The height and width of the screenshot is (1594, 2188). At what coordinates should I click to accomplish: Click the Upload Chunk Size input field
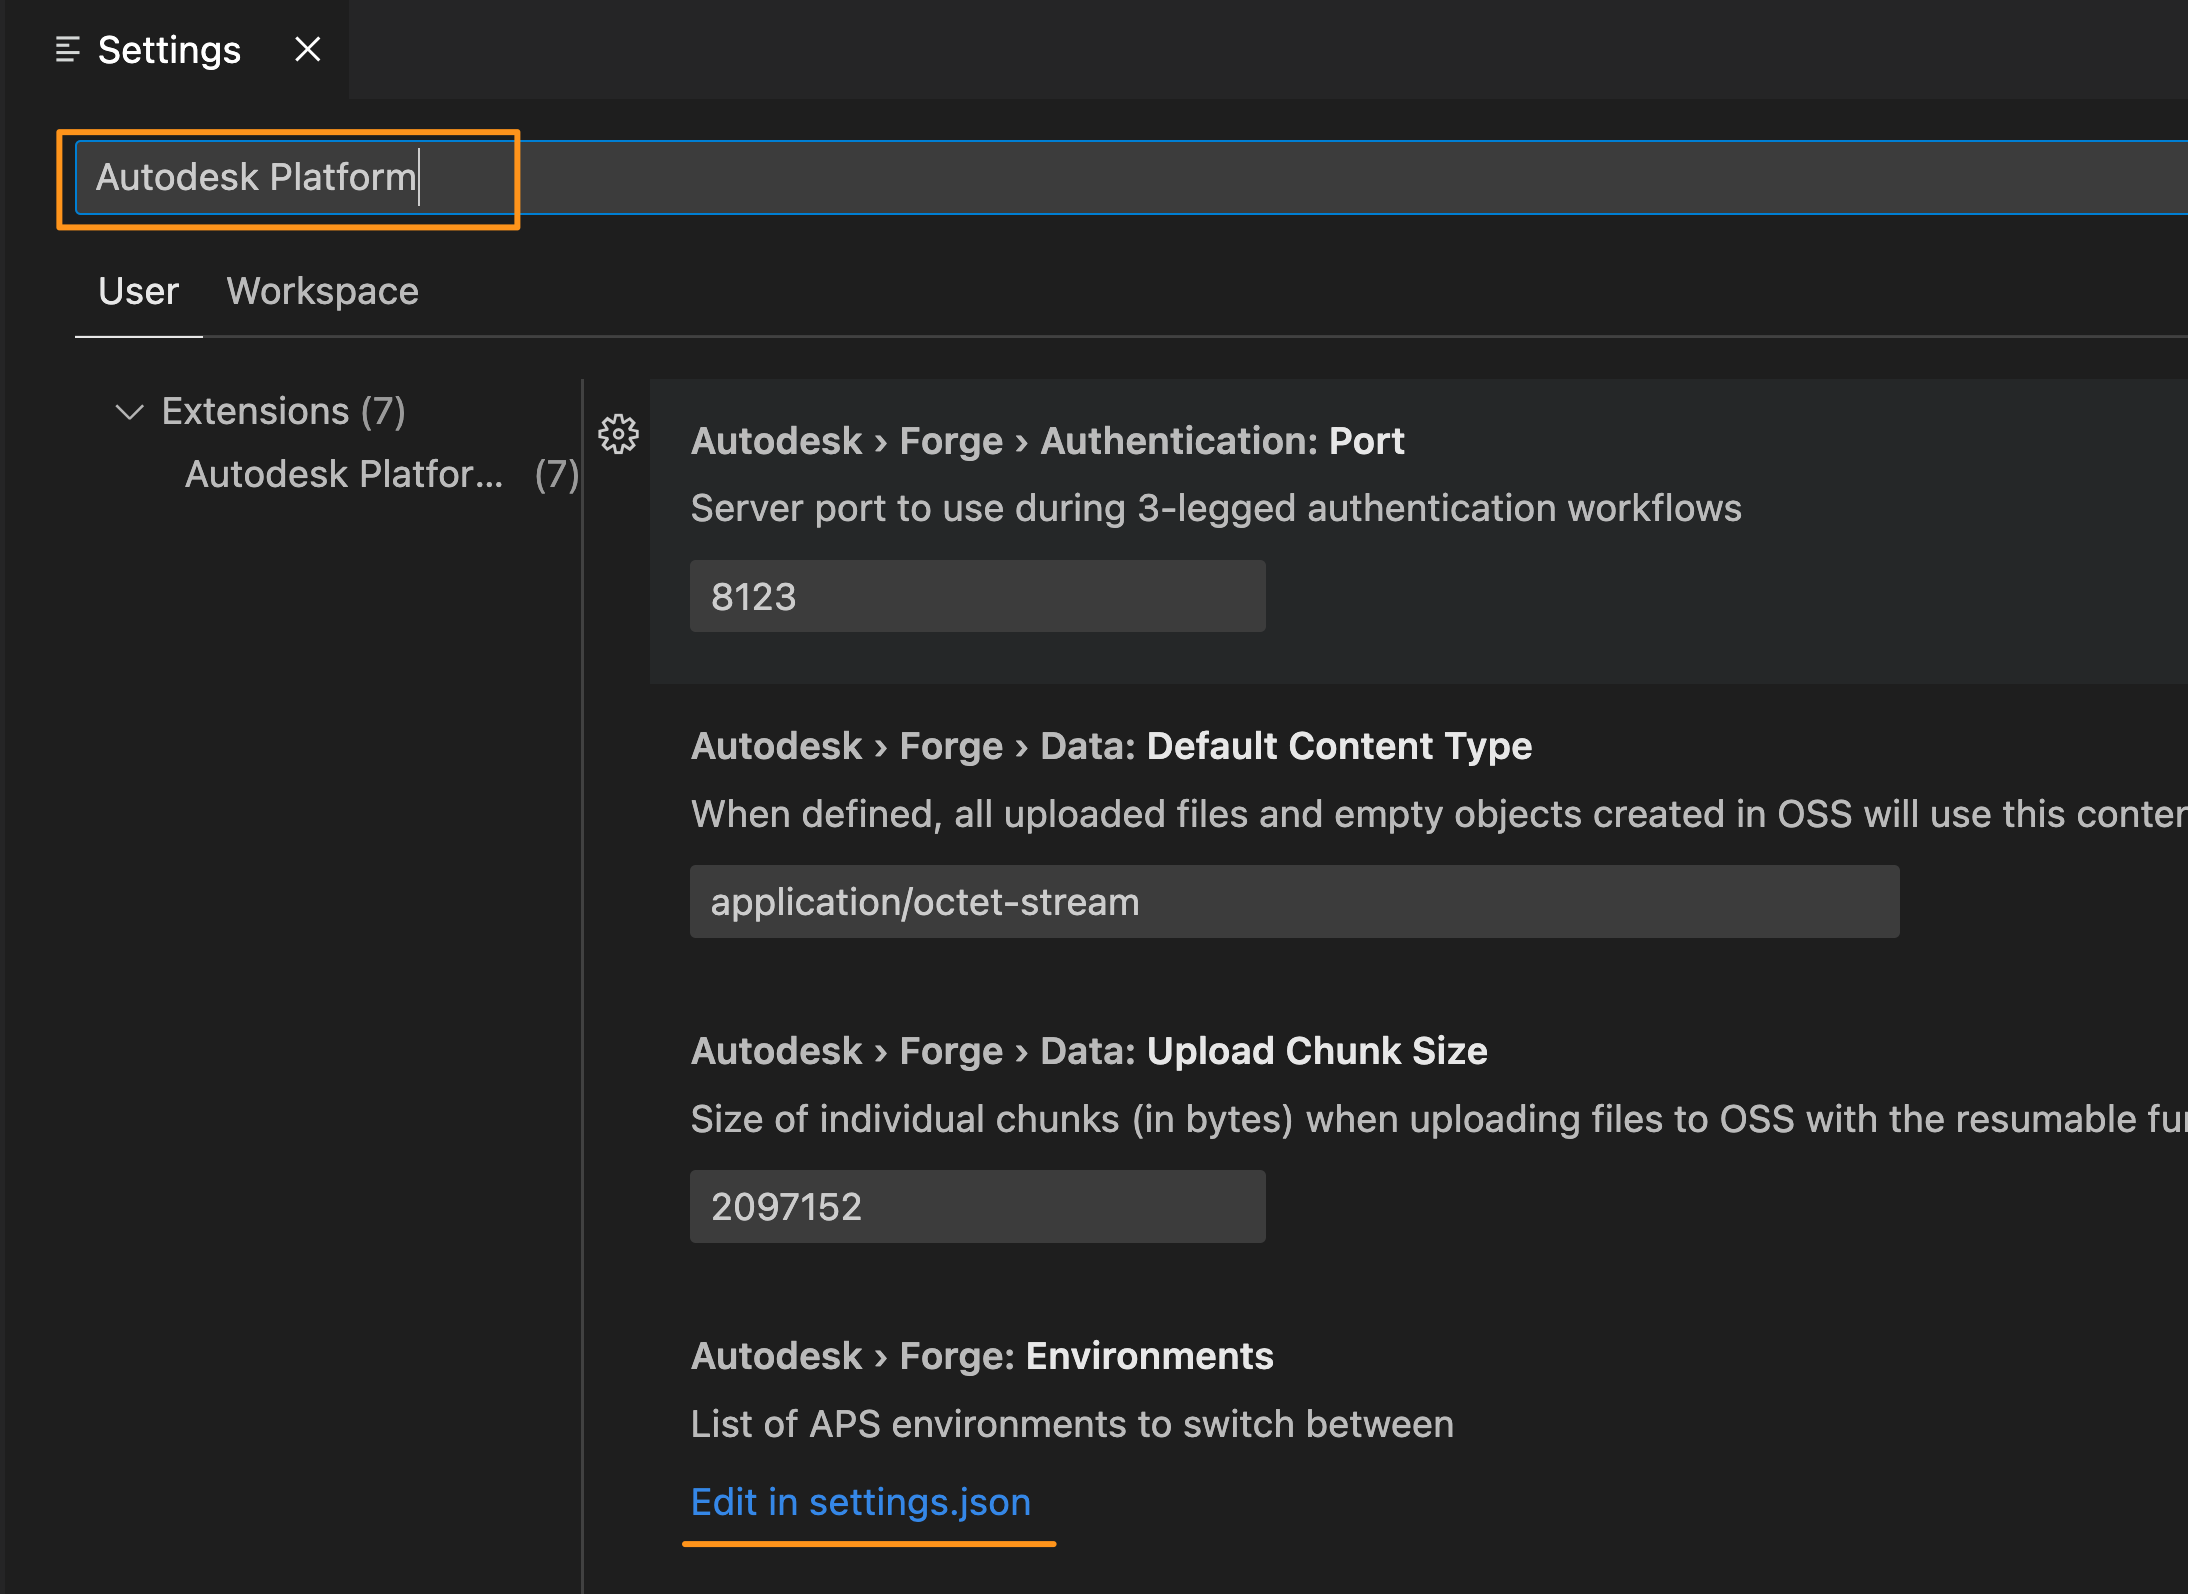tap(978, 1207)
